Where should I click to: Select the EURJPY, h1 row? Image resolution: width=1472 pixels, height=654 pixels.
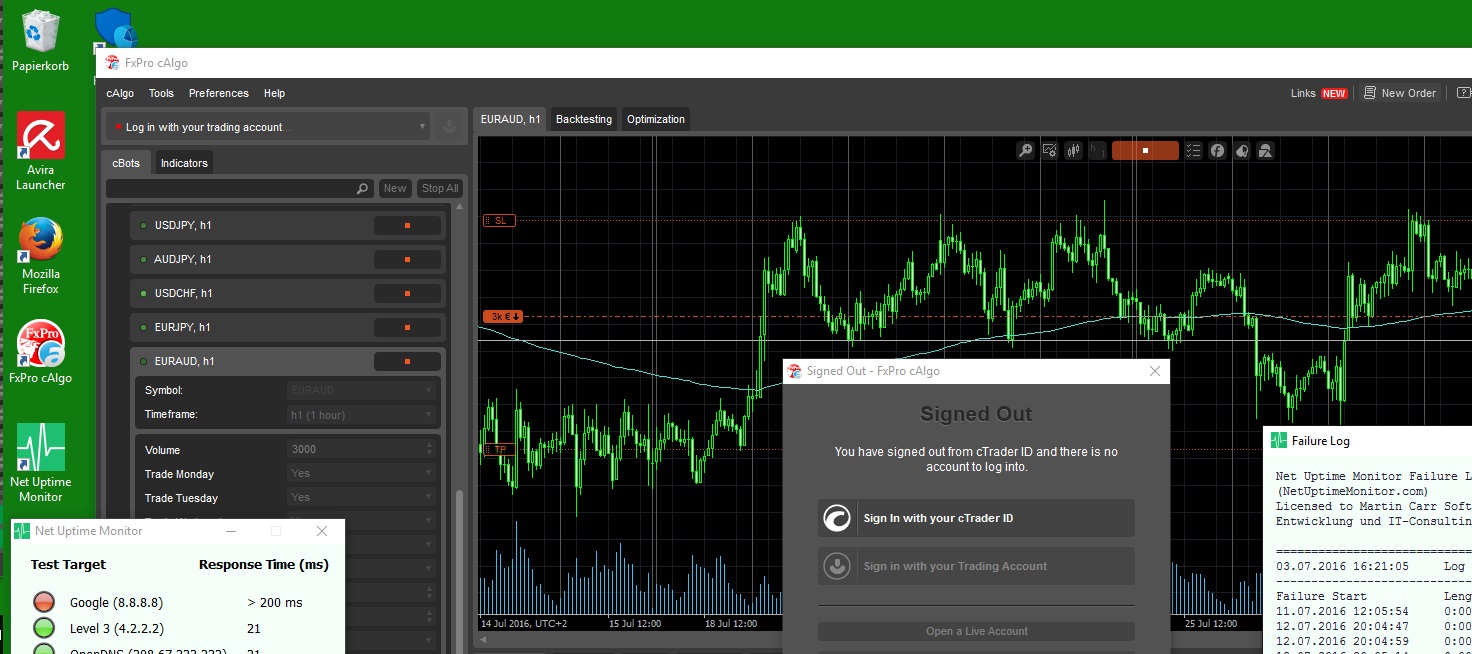click(287, 328)
